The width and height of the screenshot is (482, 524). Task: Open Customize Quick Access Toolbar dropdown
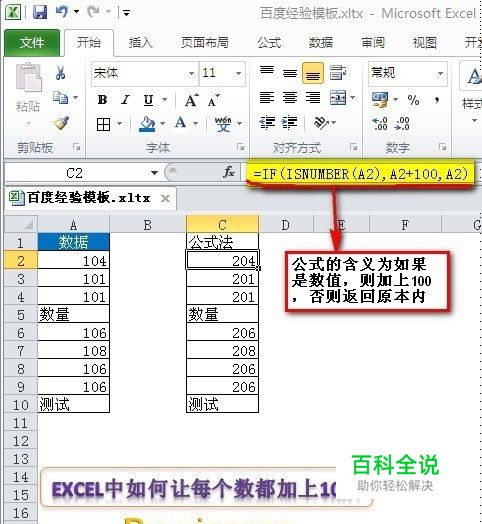(127, 13)
